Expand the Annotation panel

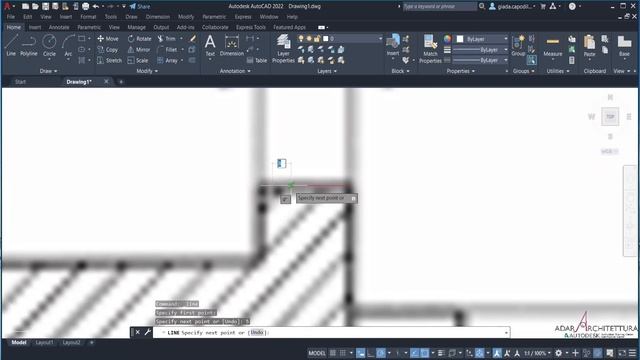pyautogui.click(x=235, y=71)
